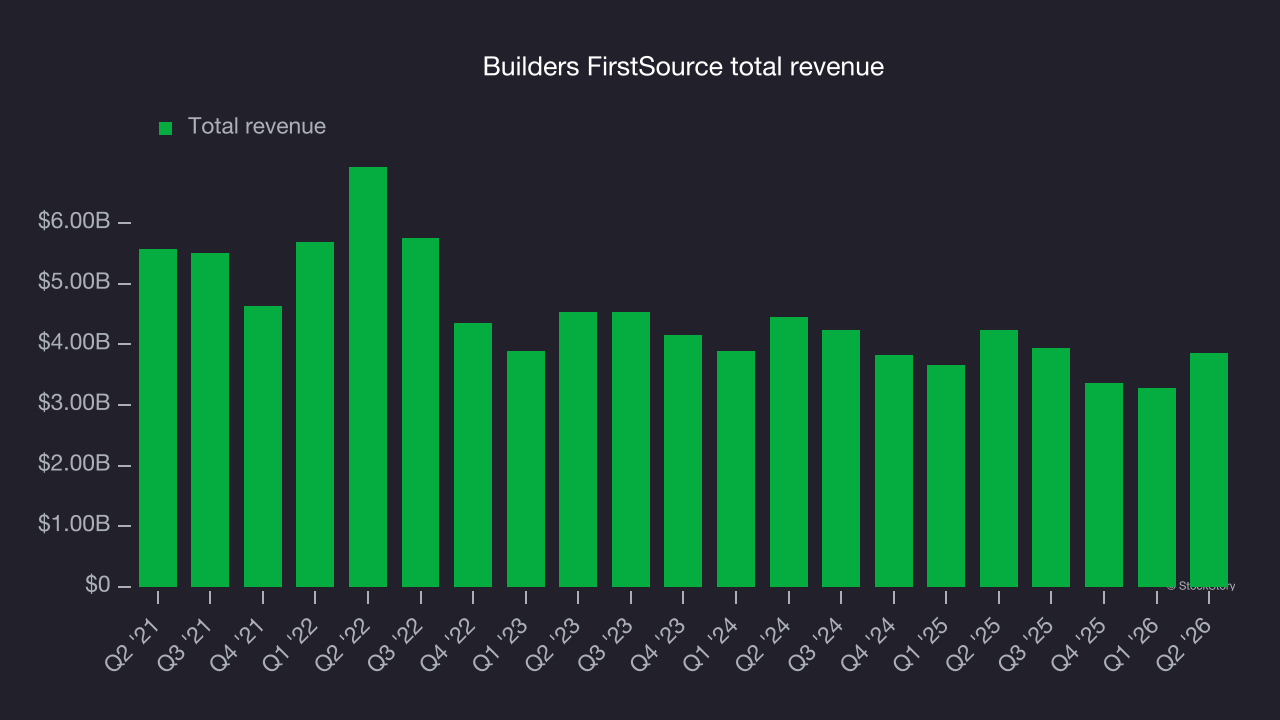Viewport: 1280px width, 720px height.
Task: Select the $2.00B y-axis label
Action: click(74, 465)
